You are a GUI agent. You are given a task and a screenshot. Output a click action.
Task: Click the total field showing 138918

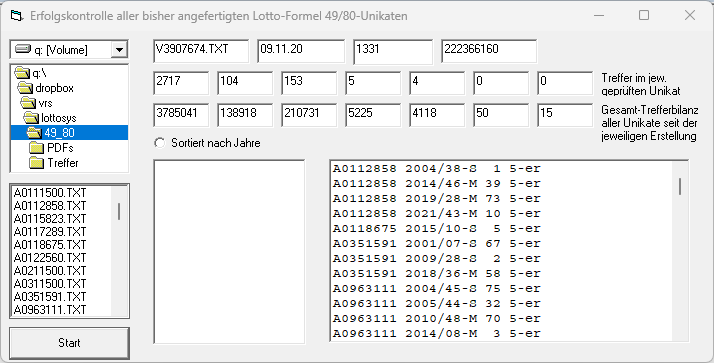(245, 115)
